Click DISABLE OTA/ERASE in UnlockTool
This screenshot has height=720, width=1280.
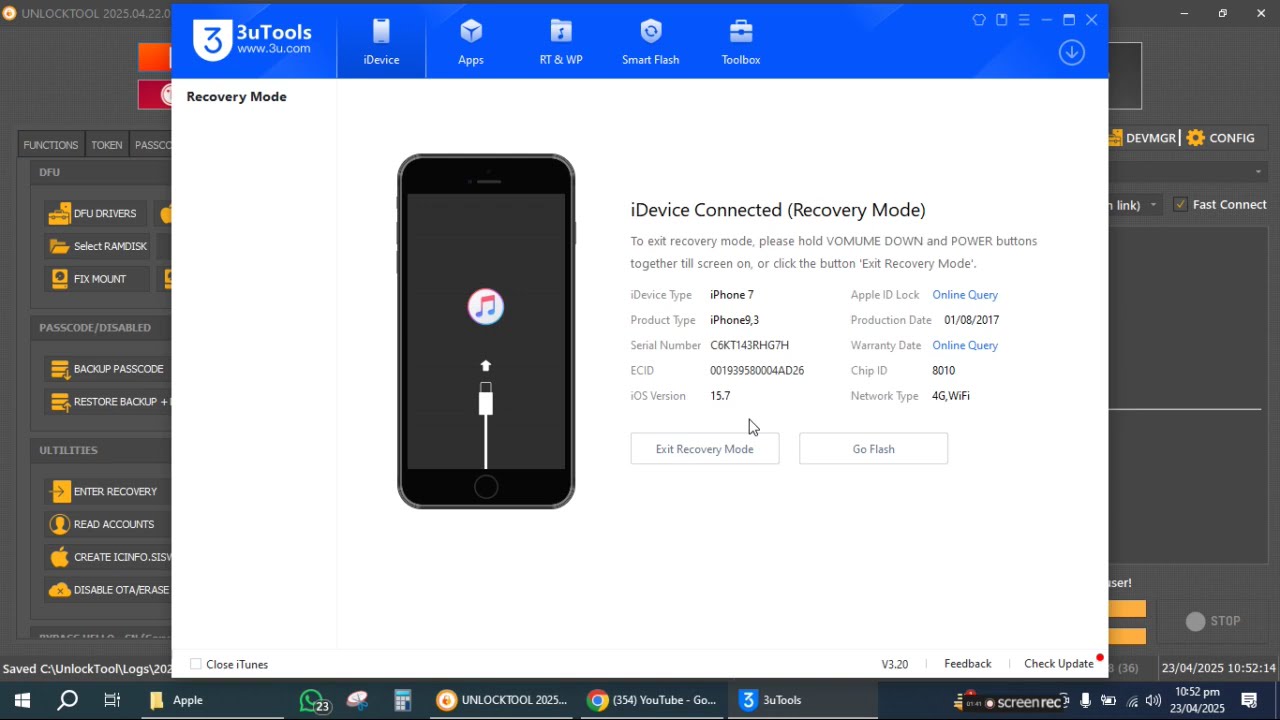[x=110, y=590]
